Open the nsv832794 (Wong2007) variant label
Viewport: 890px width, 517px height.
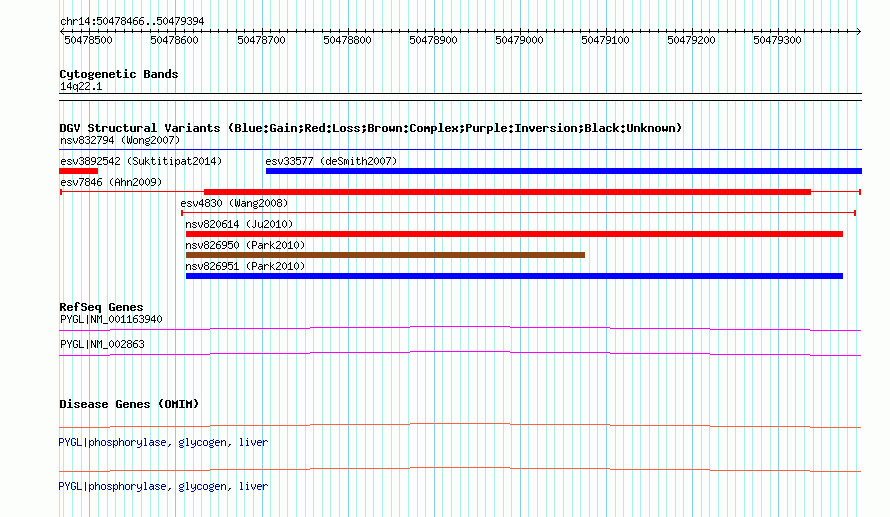tap(120, 140)
